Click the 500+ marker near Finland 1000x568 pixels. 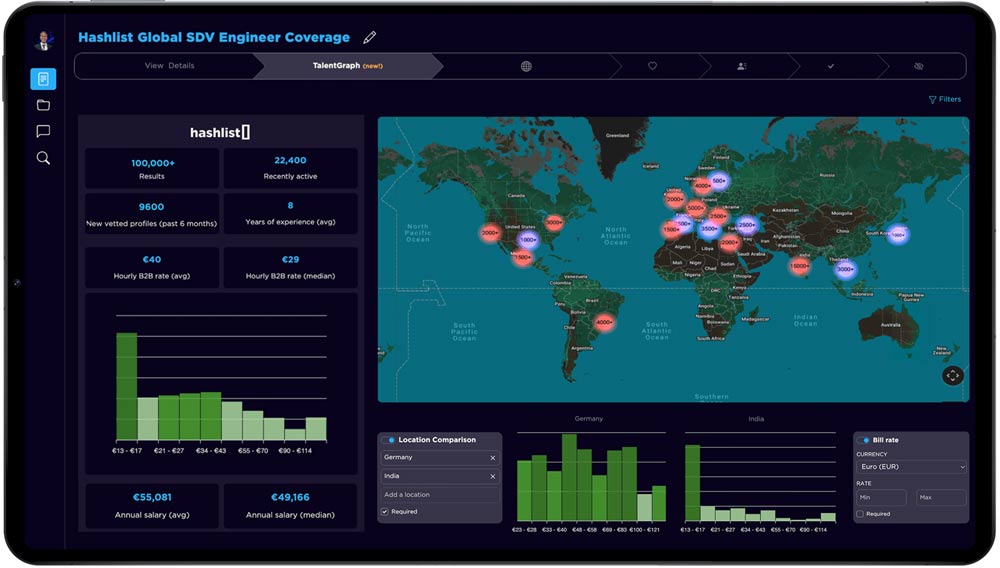coord(719,181)
